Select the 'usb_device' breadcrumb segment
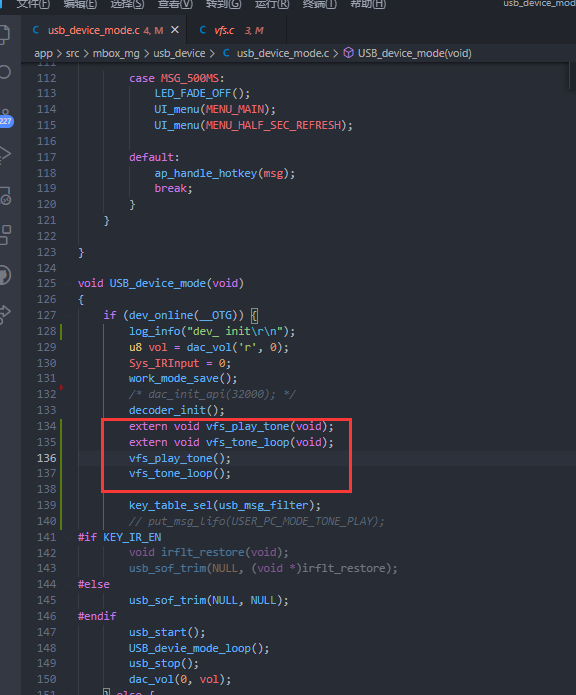 [x=179, y=54]
